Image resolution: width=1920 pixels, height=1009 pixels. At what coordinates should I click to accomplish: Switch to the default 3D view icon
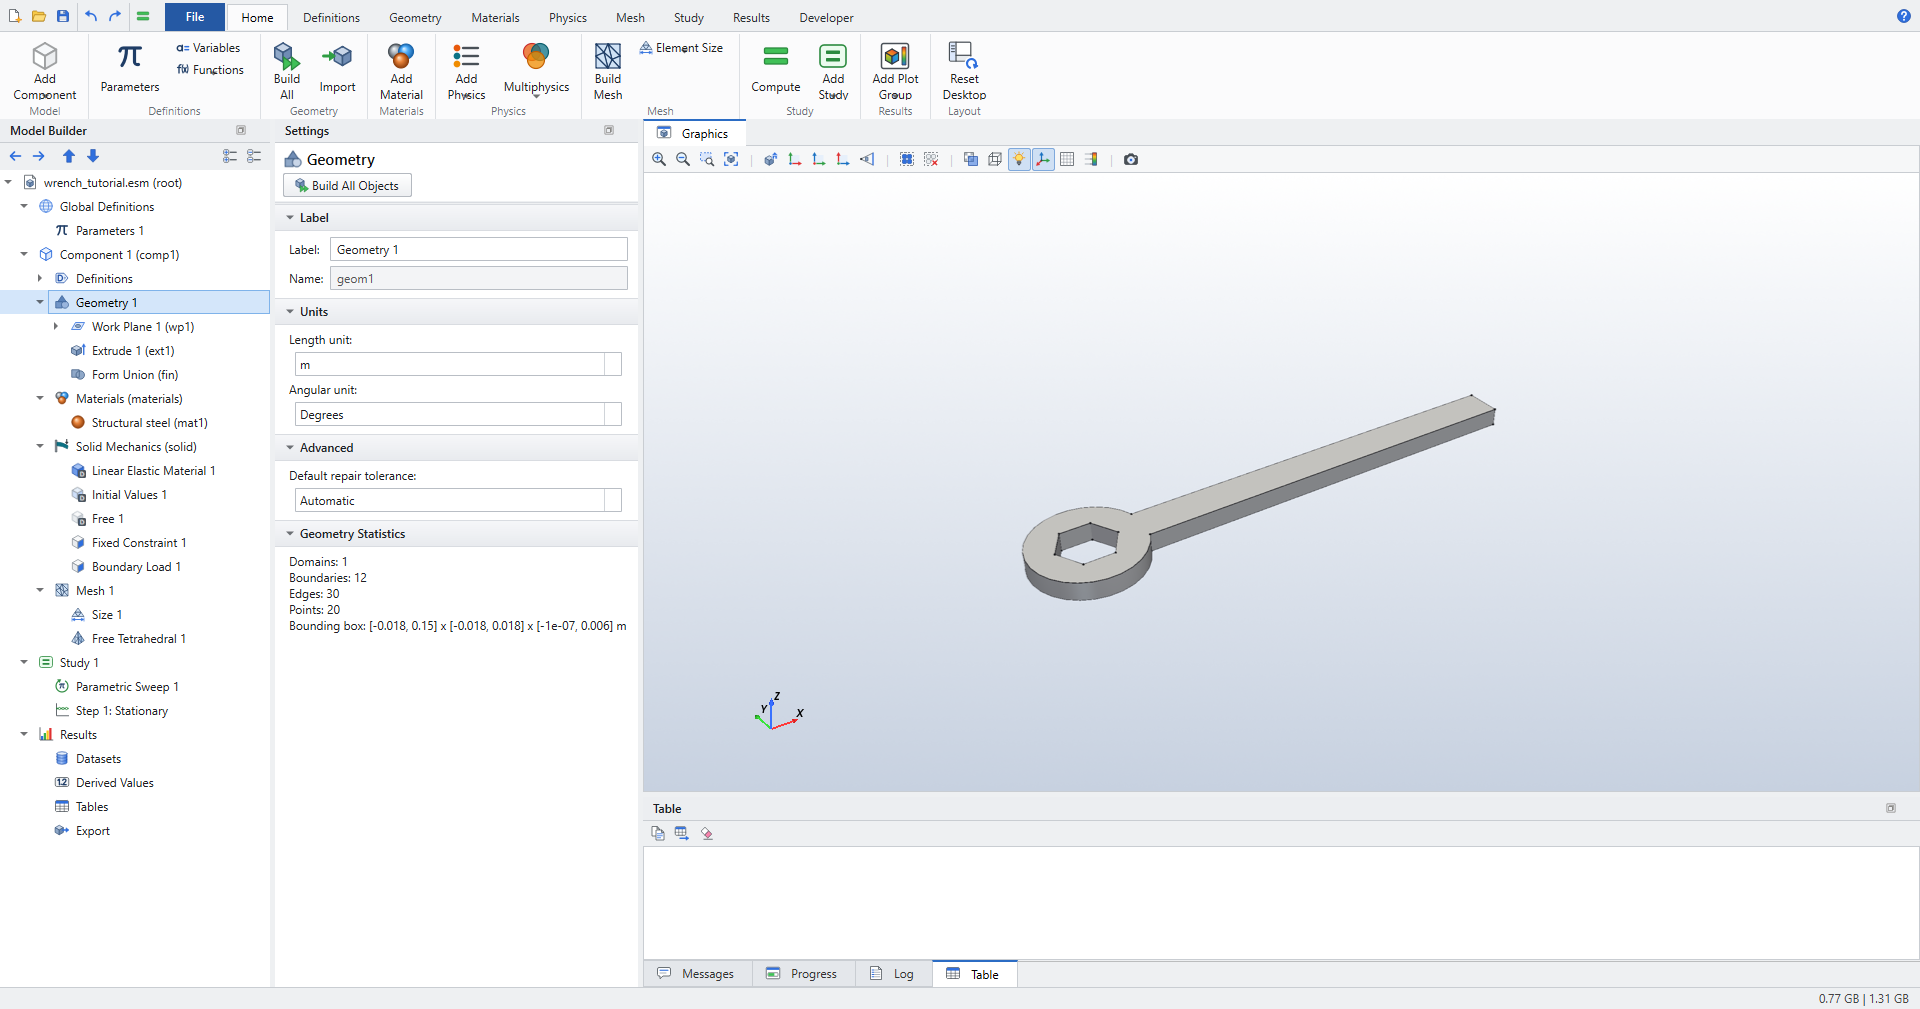771,160
